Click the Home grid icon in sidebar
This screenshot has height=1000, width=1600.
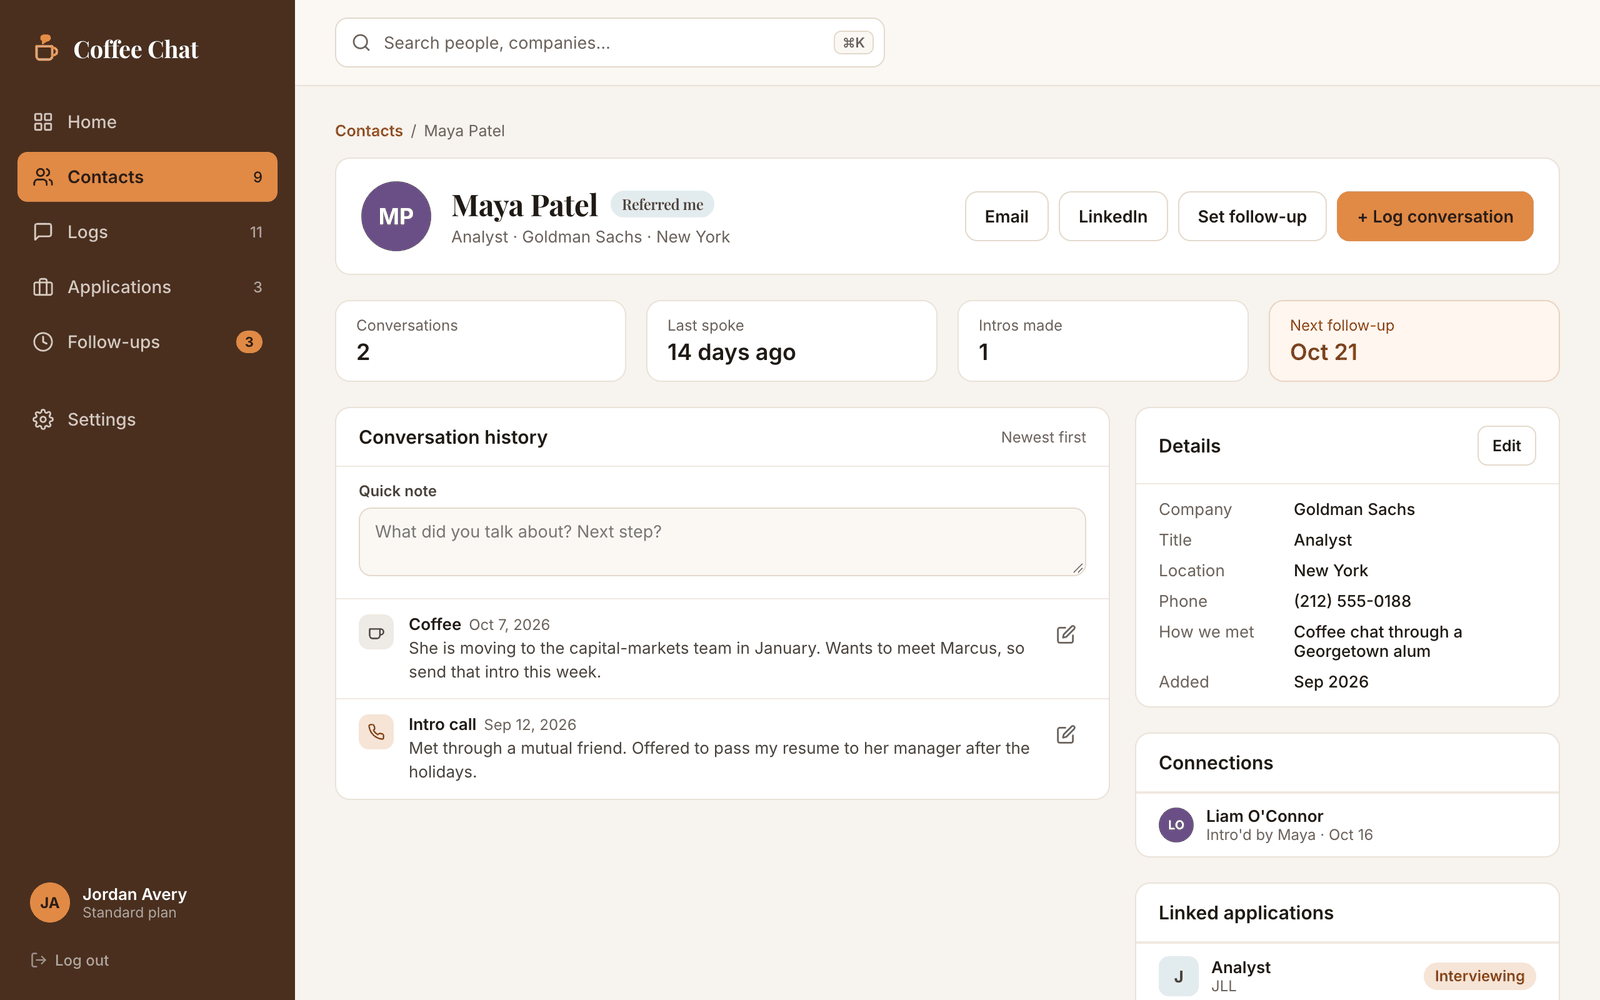(43, 122)
